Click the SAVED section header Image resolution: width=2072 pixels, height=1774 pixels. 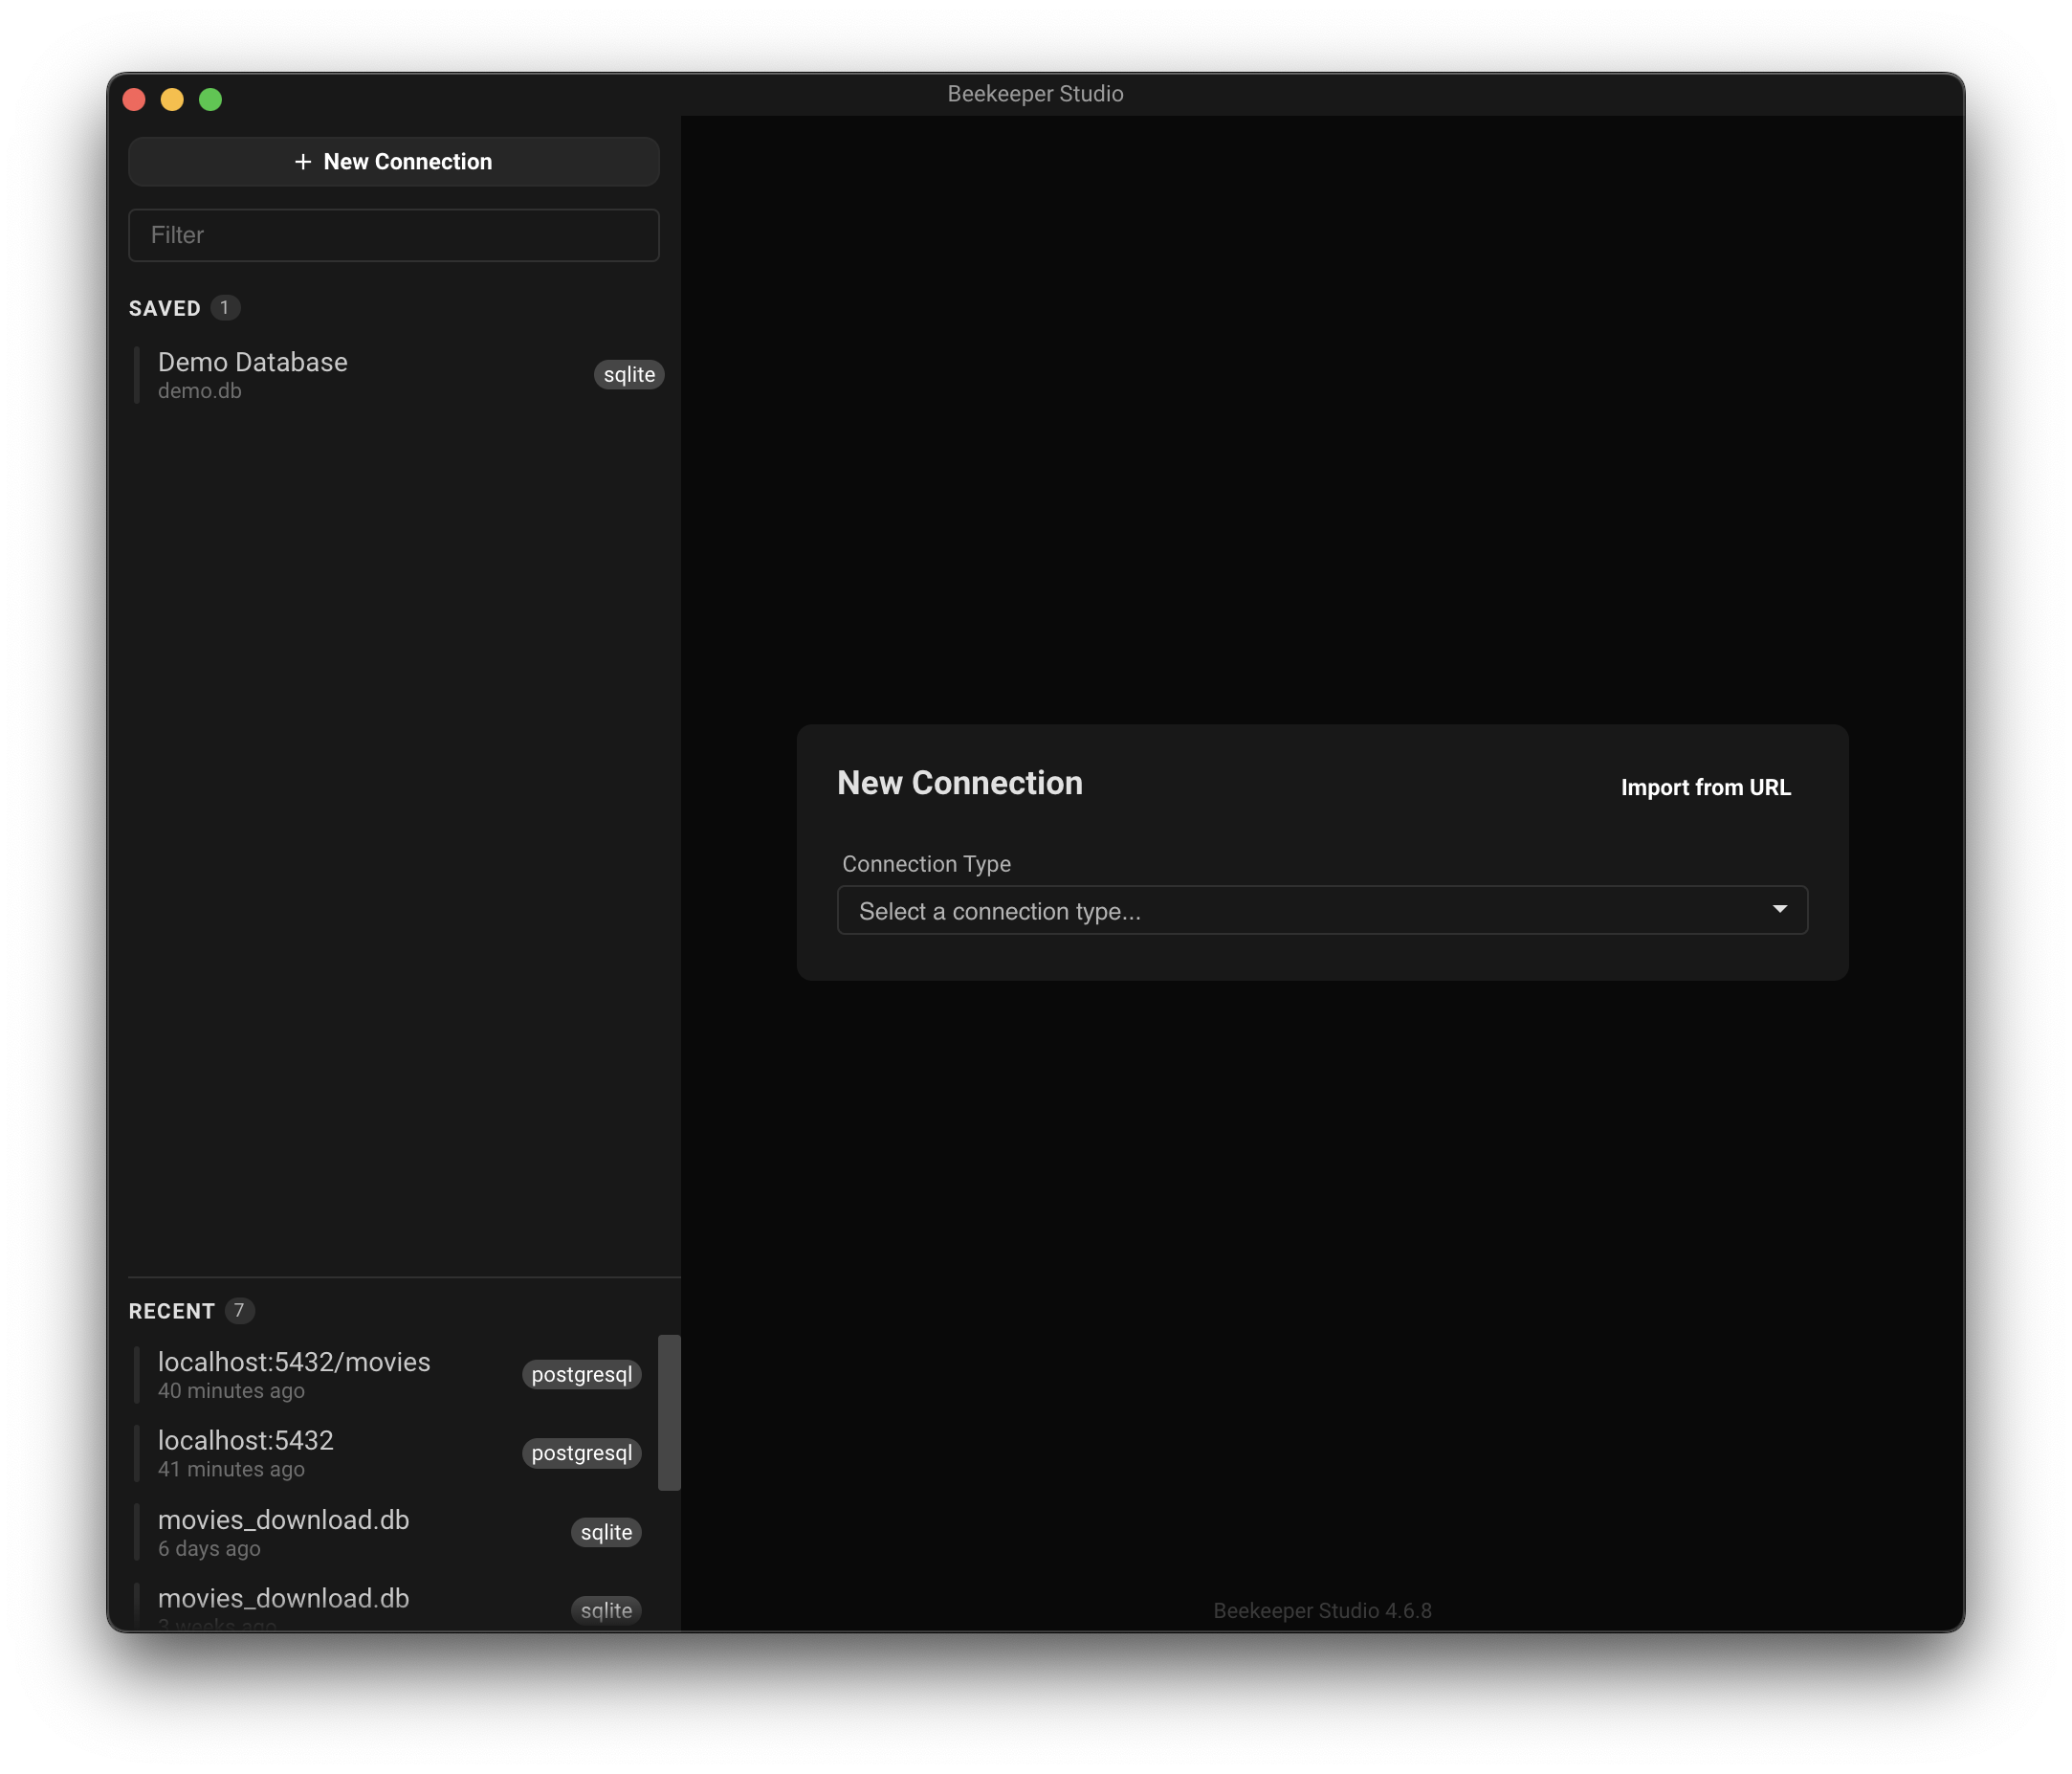164,308
